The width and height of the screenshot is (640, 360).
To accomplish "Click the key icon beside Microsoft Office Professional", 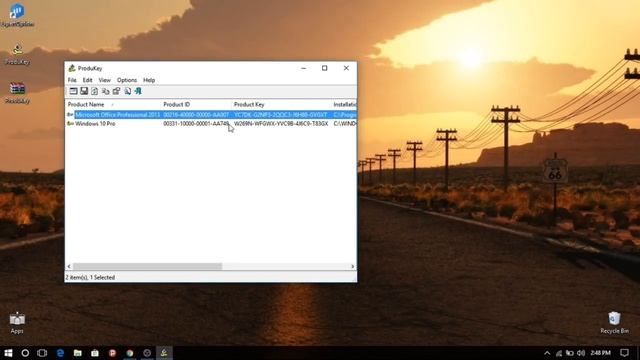I will (x=70, y=115).
